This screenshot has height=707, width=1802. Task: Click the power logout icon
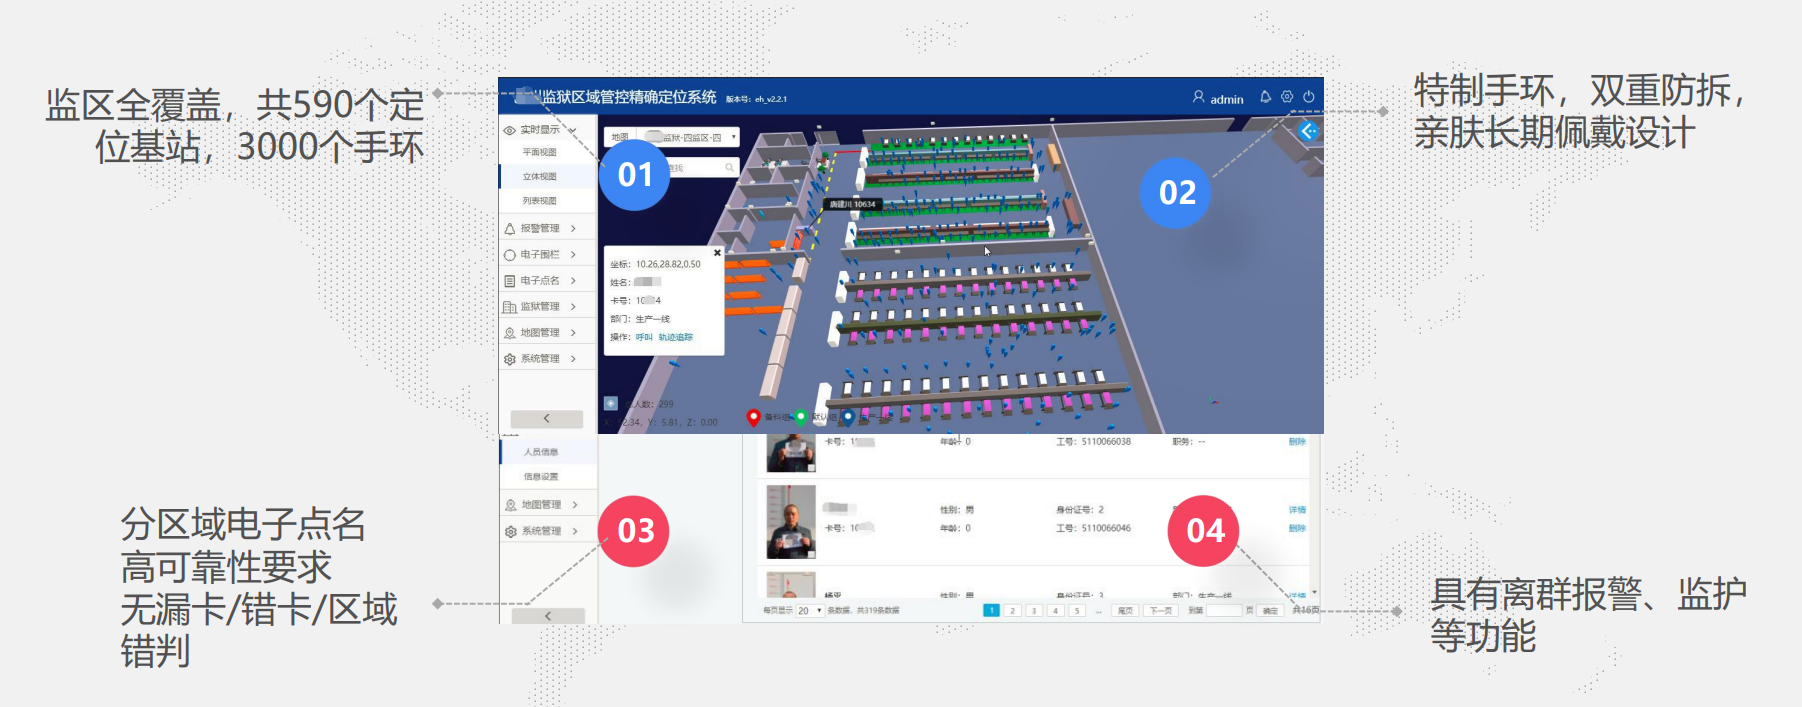1308,97
